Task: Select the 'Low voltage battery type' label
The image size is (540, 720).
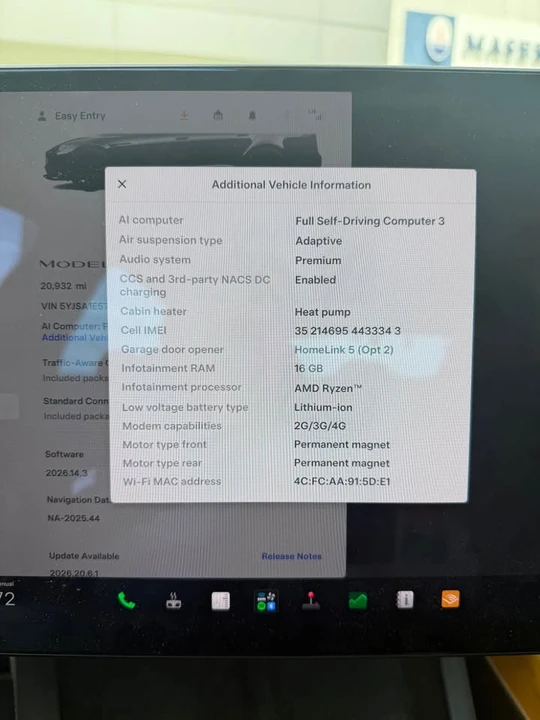Action: point(185,407)
